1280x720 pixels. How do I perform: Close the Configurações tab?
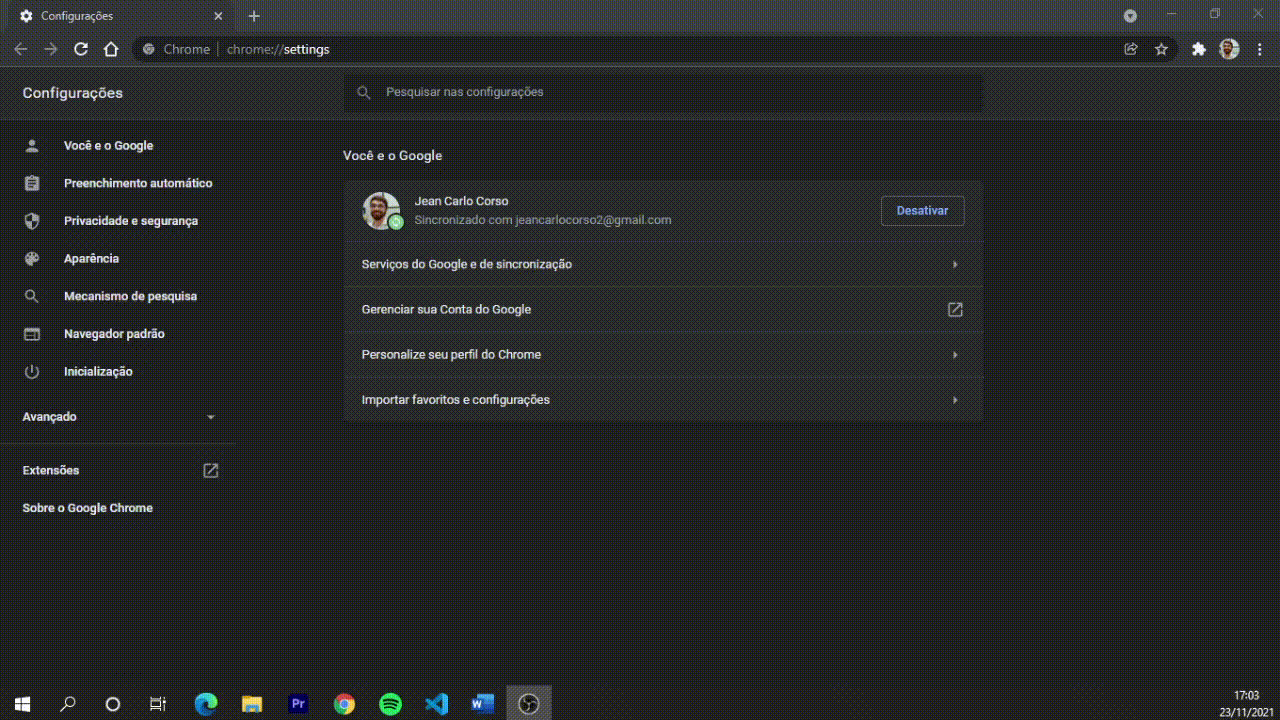[218, 16]
